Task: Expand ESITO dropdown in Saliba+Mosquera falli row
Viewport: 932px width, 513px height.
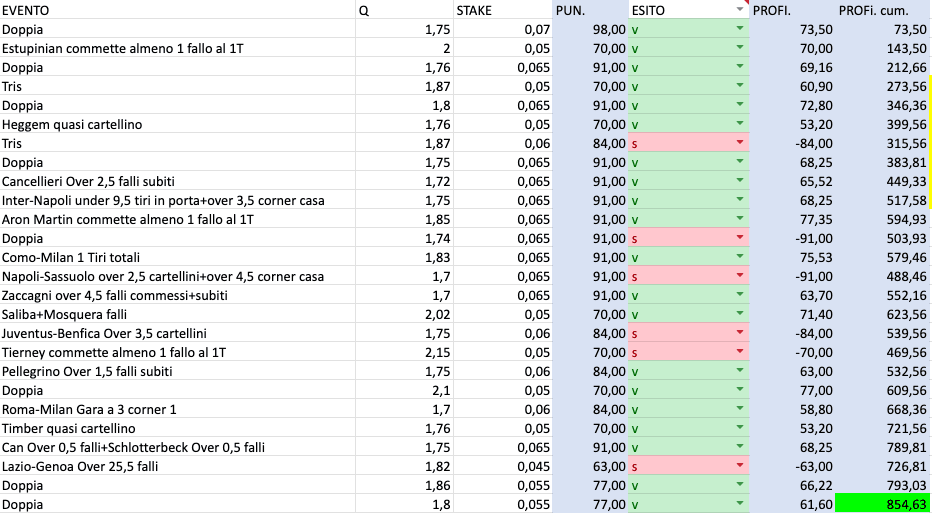Action: click(740, 314)
